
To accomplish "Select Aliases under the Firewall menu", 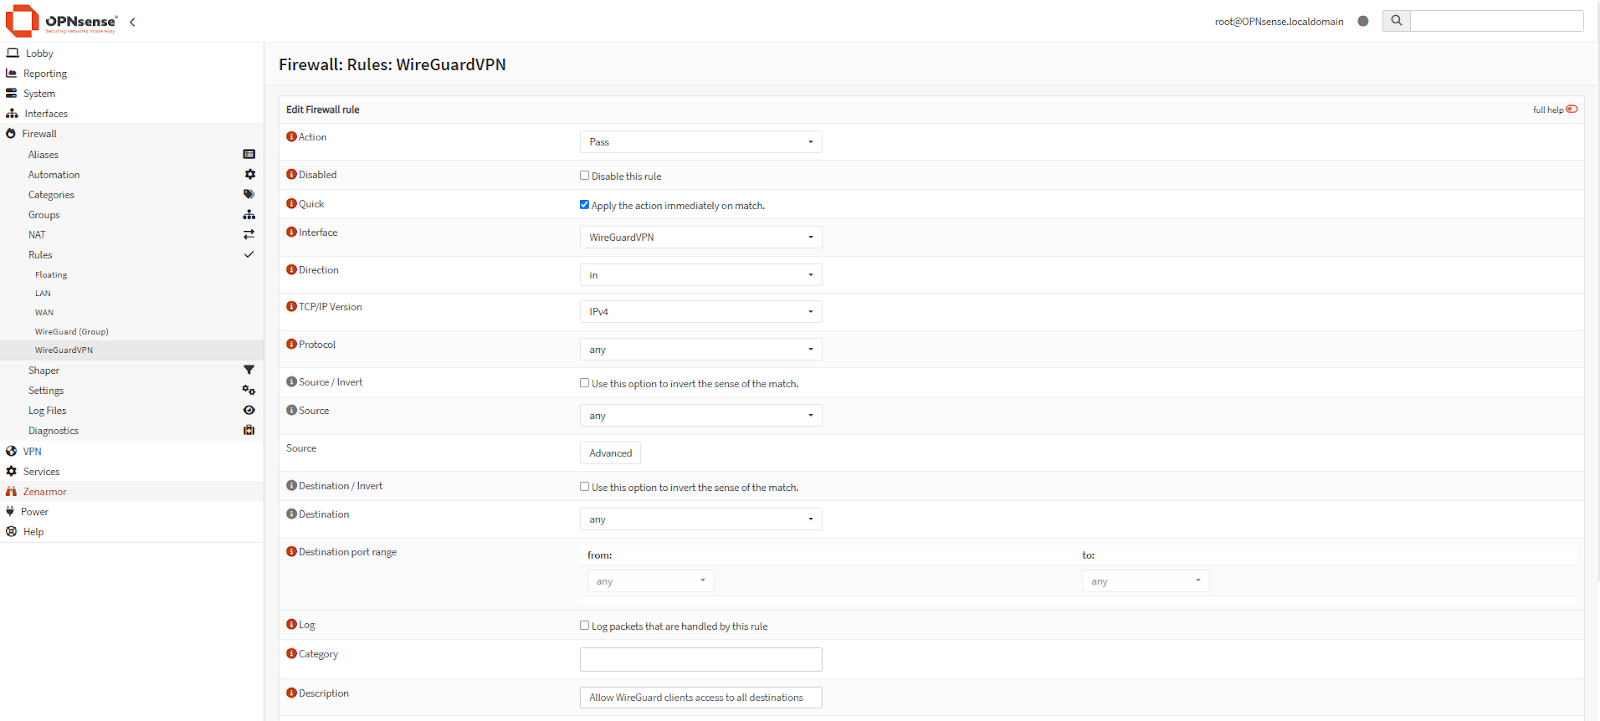I will click(43, 155).
